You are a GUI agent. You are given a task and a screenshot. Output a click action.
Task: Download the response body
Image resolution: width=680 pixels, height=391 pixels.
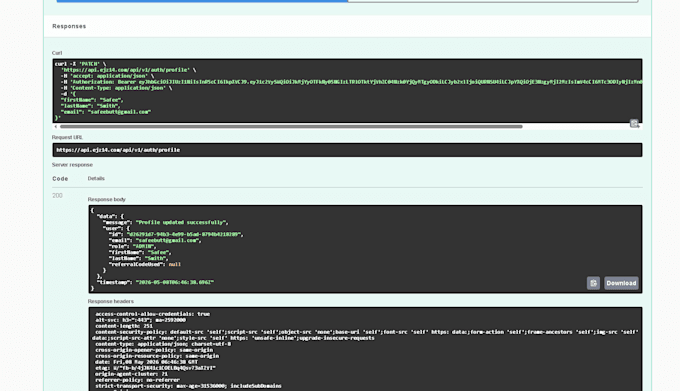[621, 283]
